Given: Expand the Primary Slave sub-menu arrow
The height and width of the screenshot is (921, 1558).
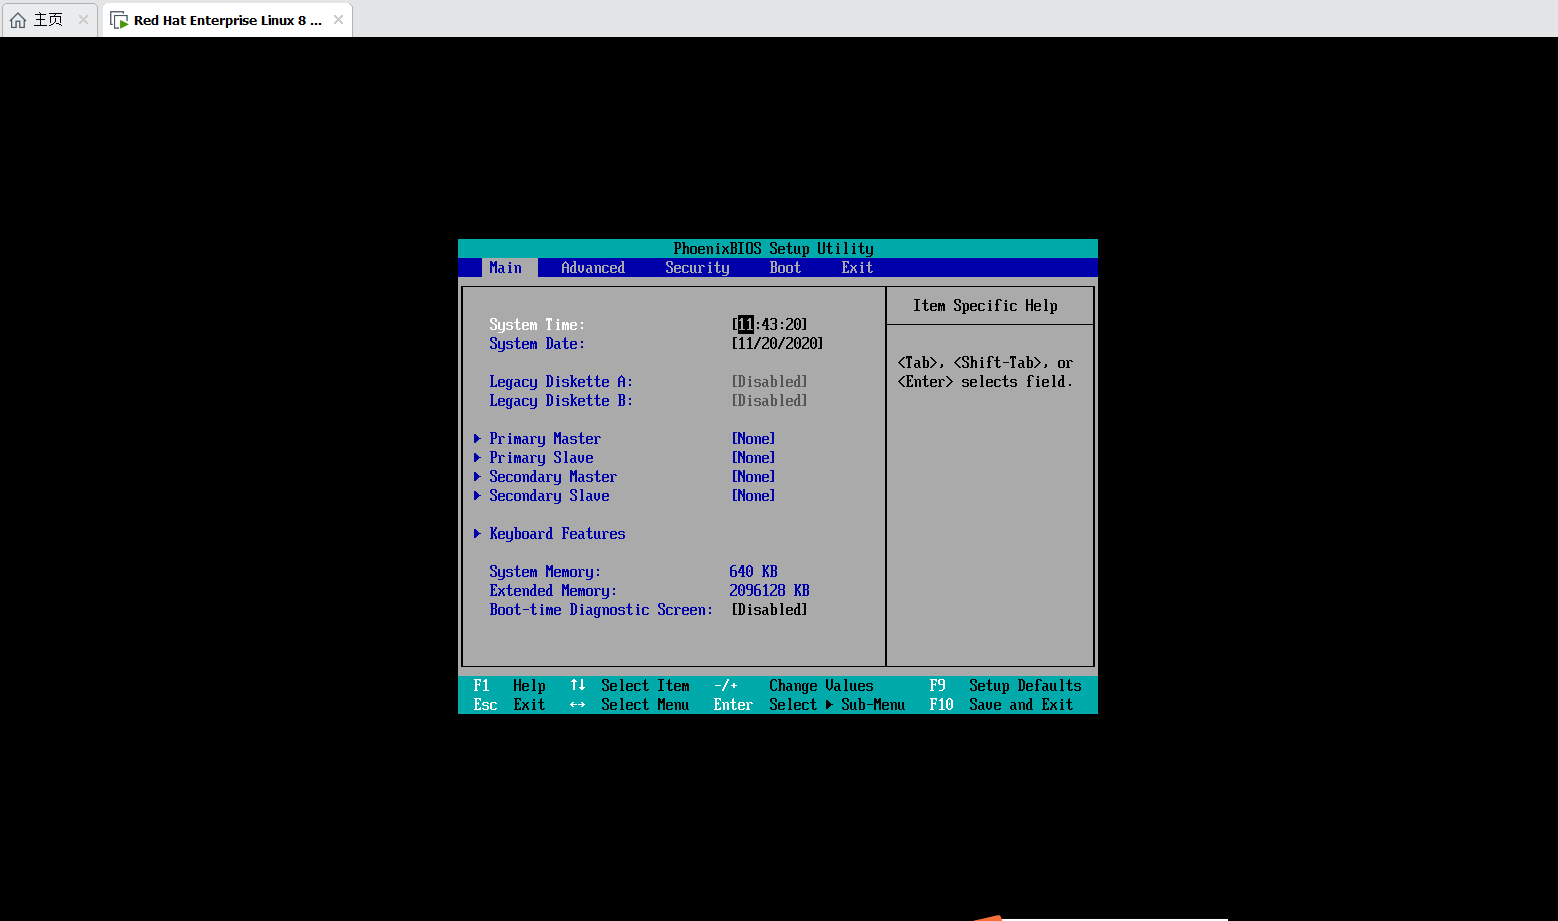Looking at the screenshot, I should coord(477,457).
